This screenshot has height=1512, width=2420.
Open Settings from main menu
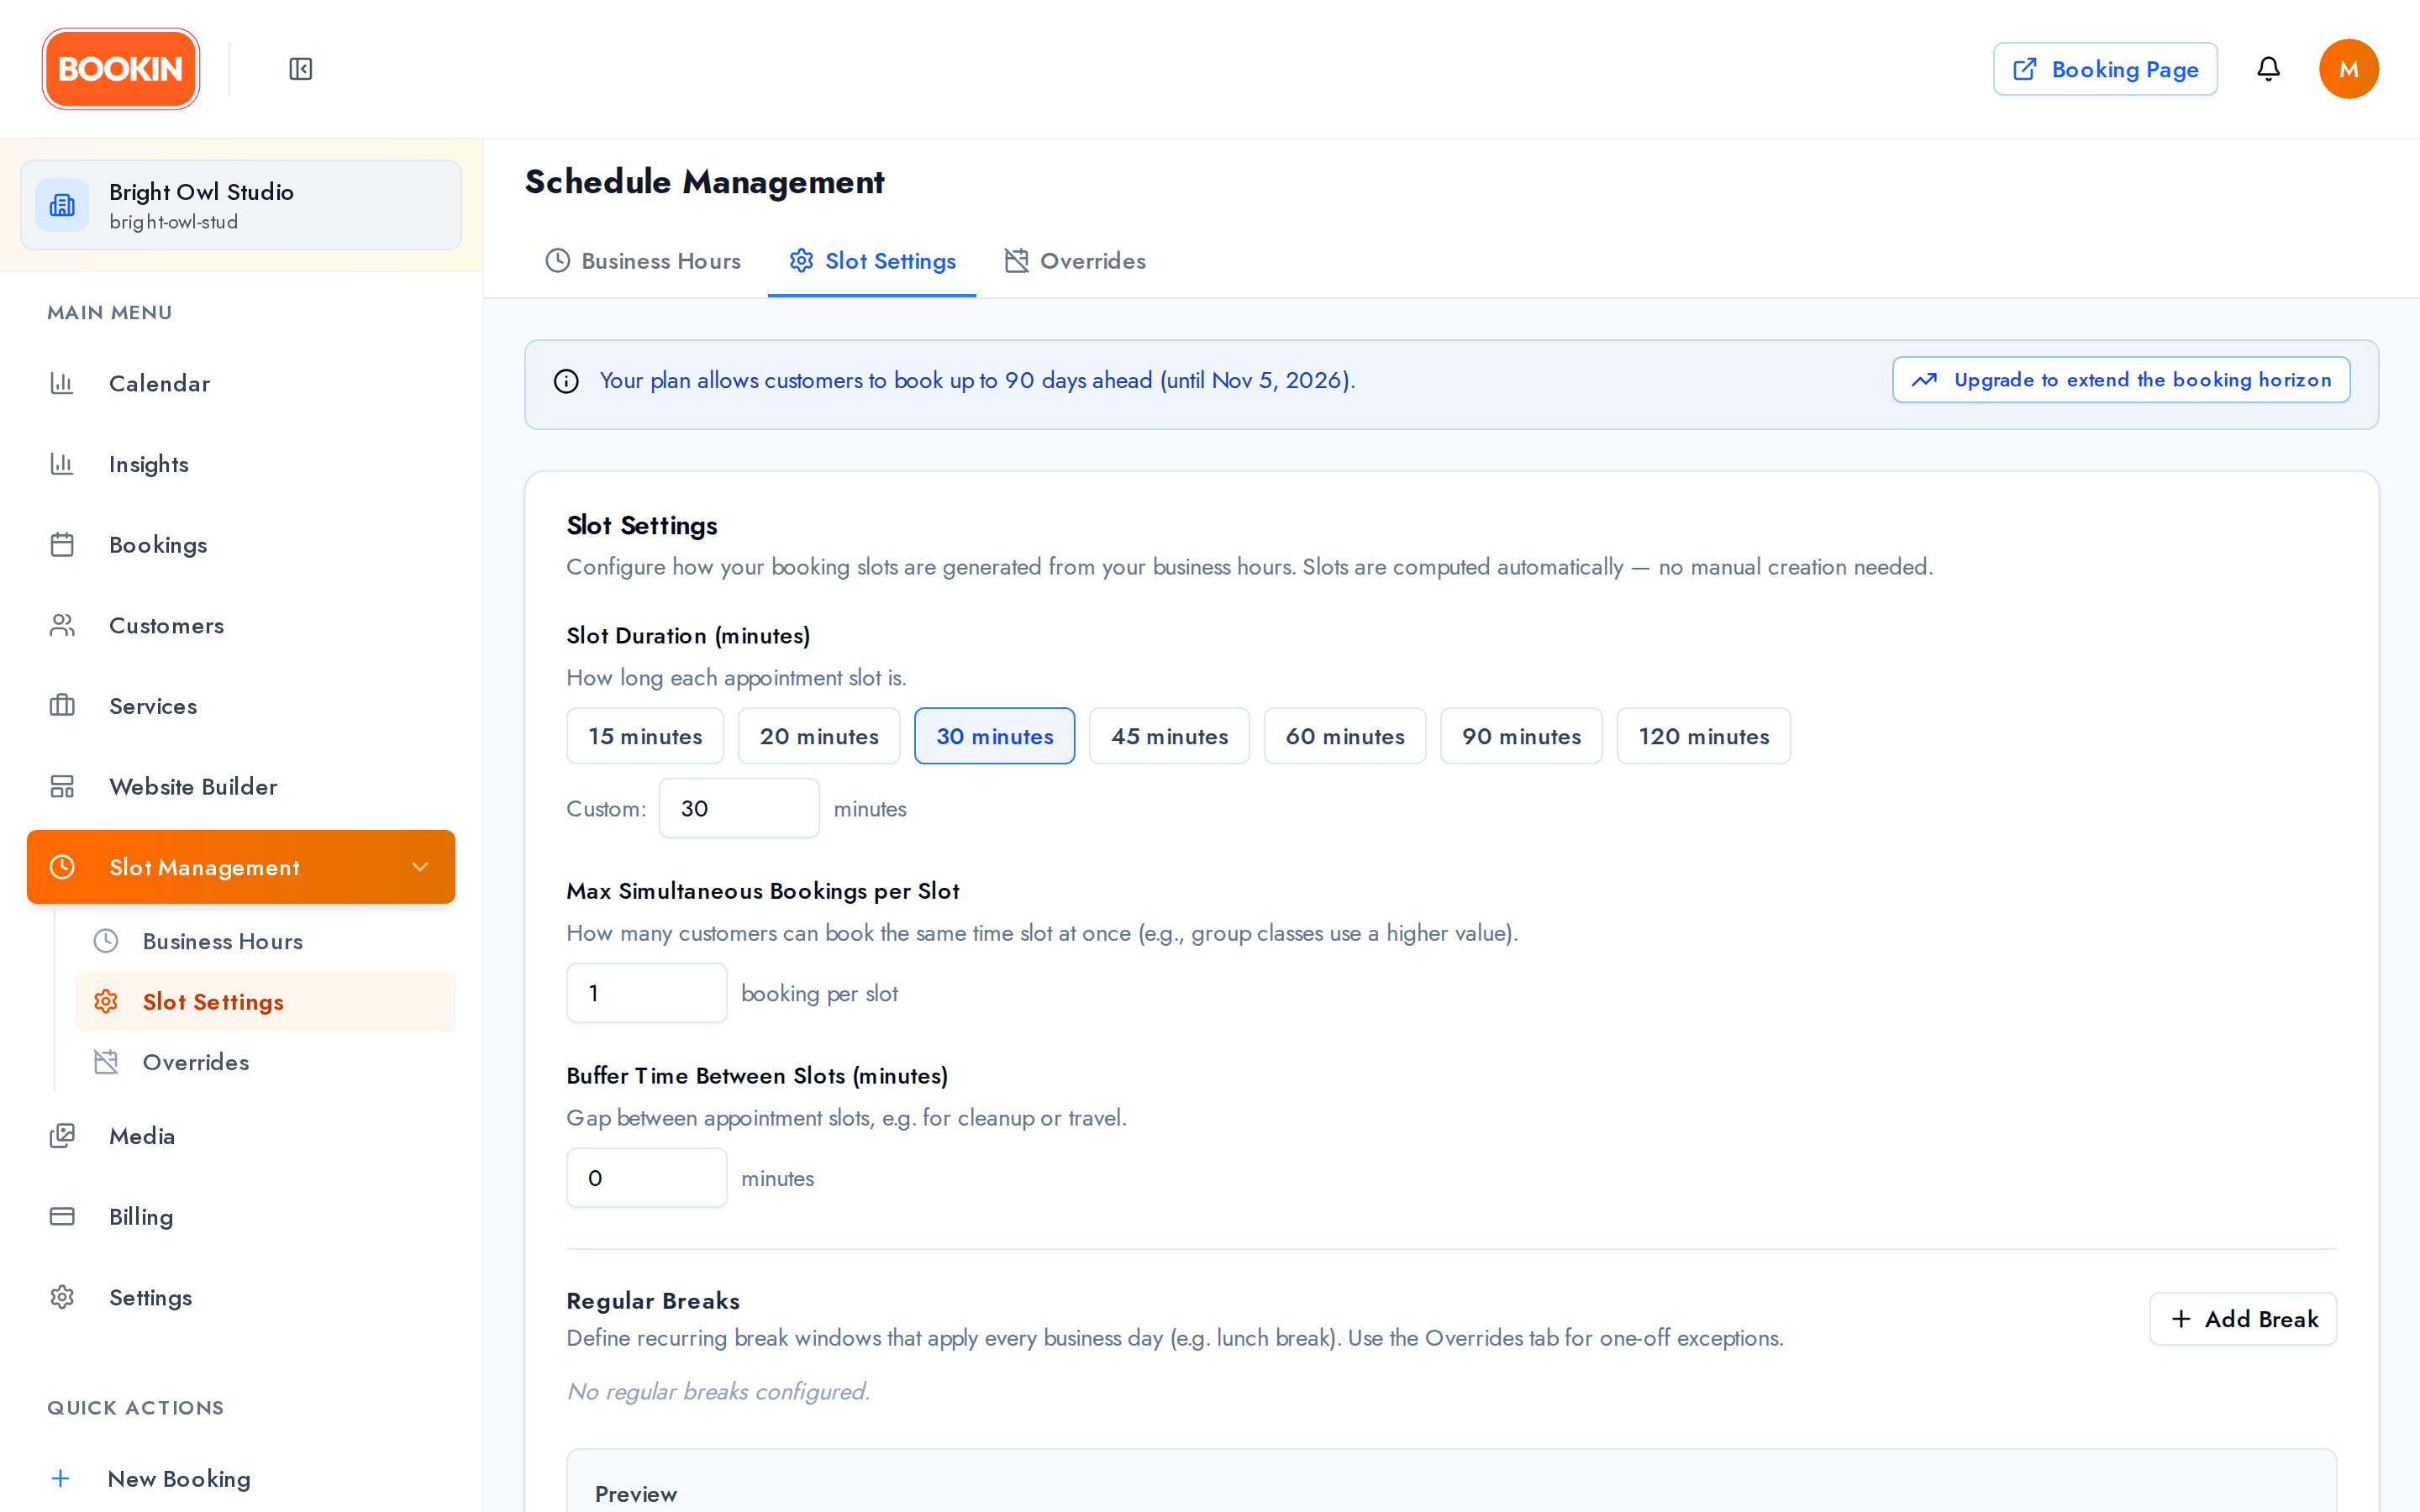coord(241,1297)
